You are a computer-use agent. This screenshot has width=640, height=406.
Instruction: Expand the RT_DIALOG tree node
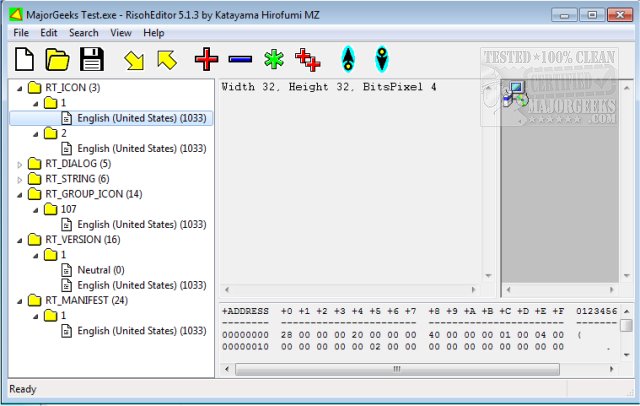(x=20, y=164)
